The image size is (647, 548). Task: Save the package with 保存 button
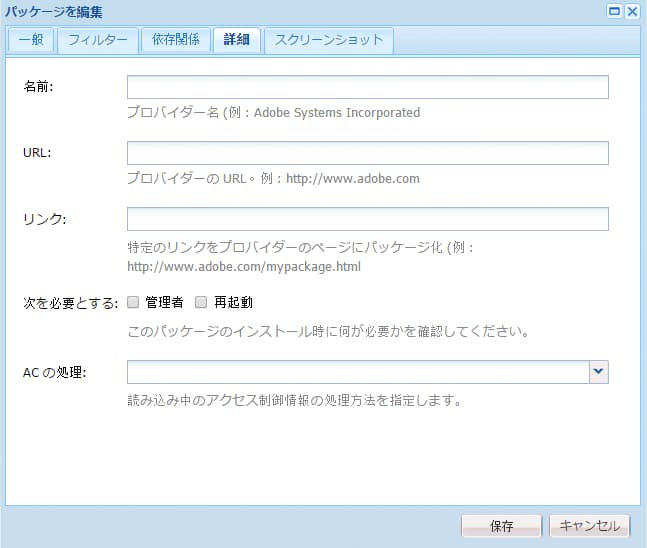(501, 526)
